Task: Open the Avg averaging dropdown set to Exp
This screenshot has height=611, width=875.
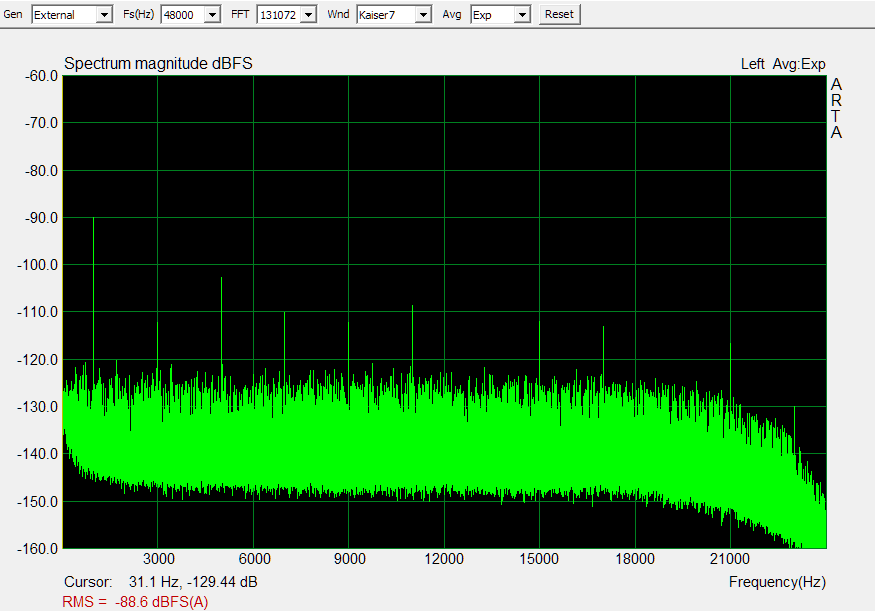Action: pyautogui.click(x=501, y=15)
